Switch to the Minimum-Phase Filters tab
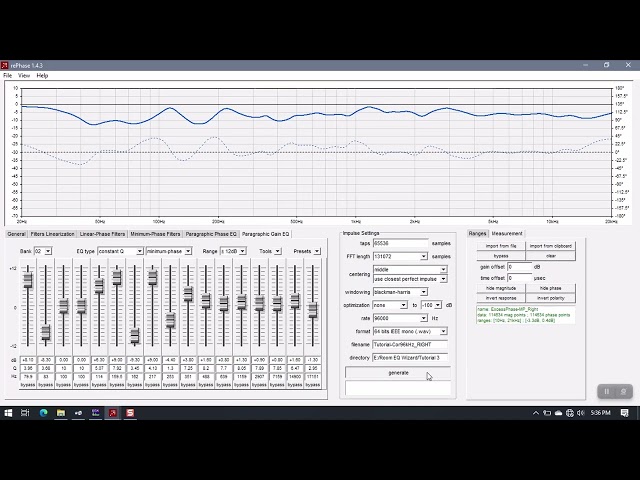Image resolution: width=640 pixels, height=480 pixels. [155, 234]
